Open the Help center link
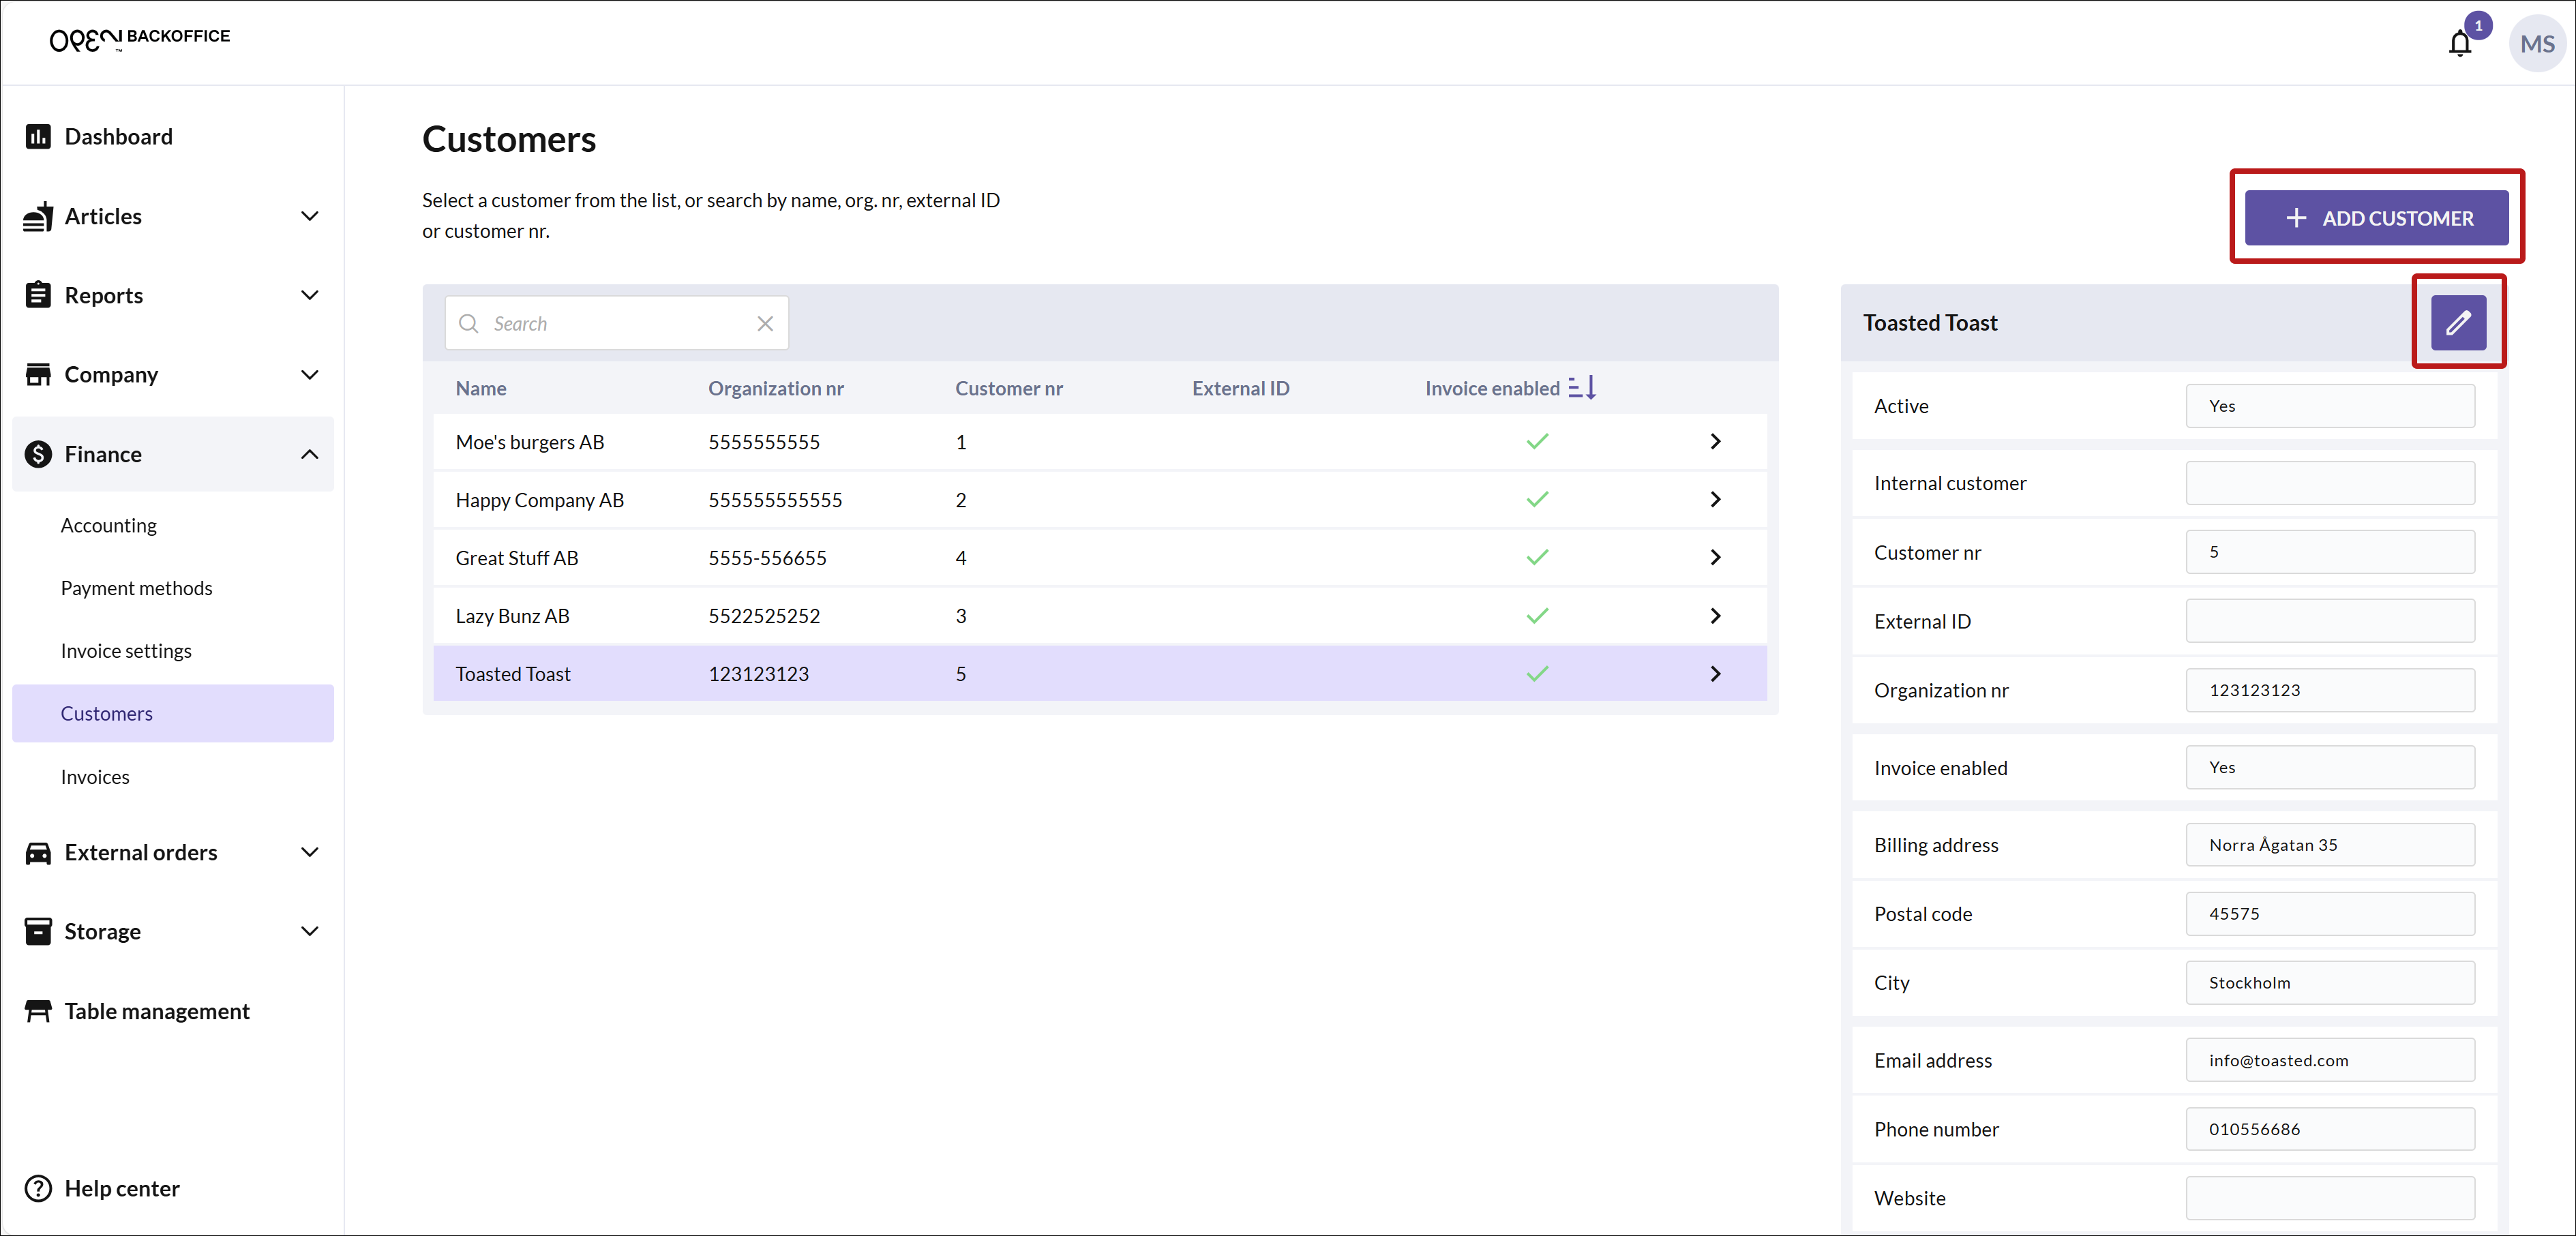Screen dimensions: 2576x1236 [122, 1188]
